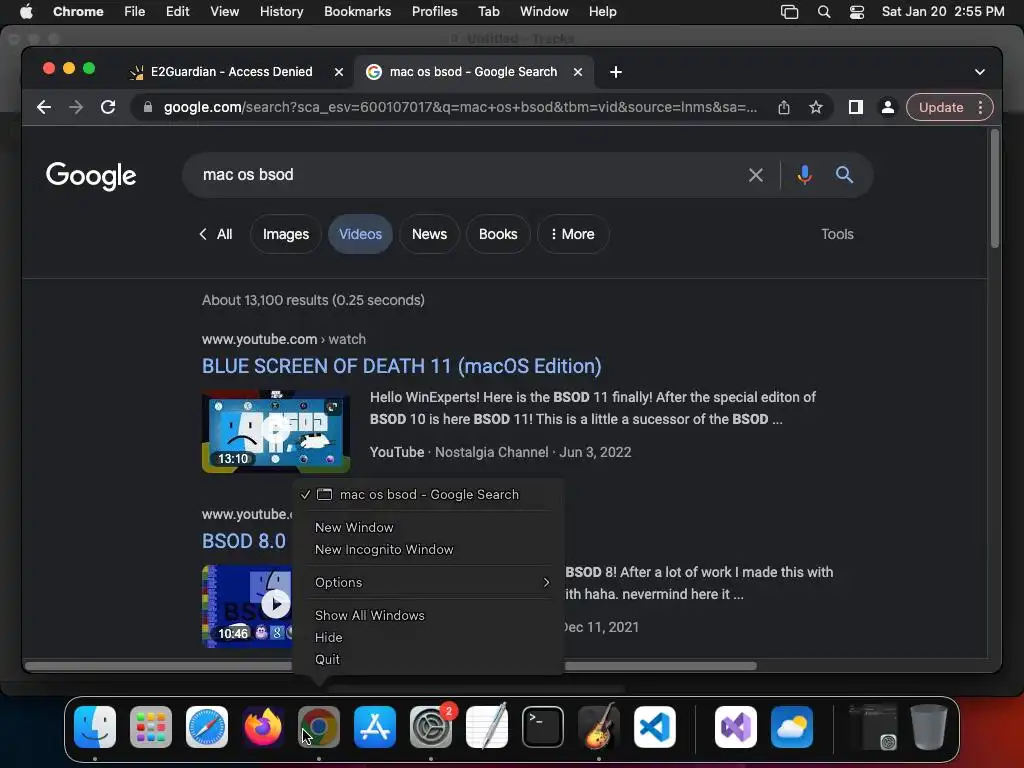Open the Chrome side panel
1024x768 pixels.
click(856, 107)
